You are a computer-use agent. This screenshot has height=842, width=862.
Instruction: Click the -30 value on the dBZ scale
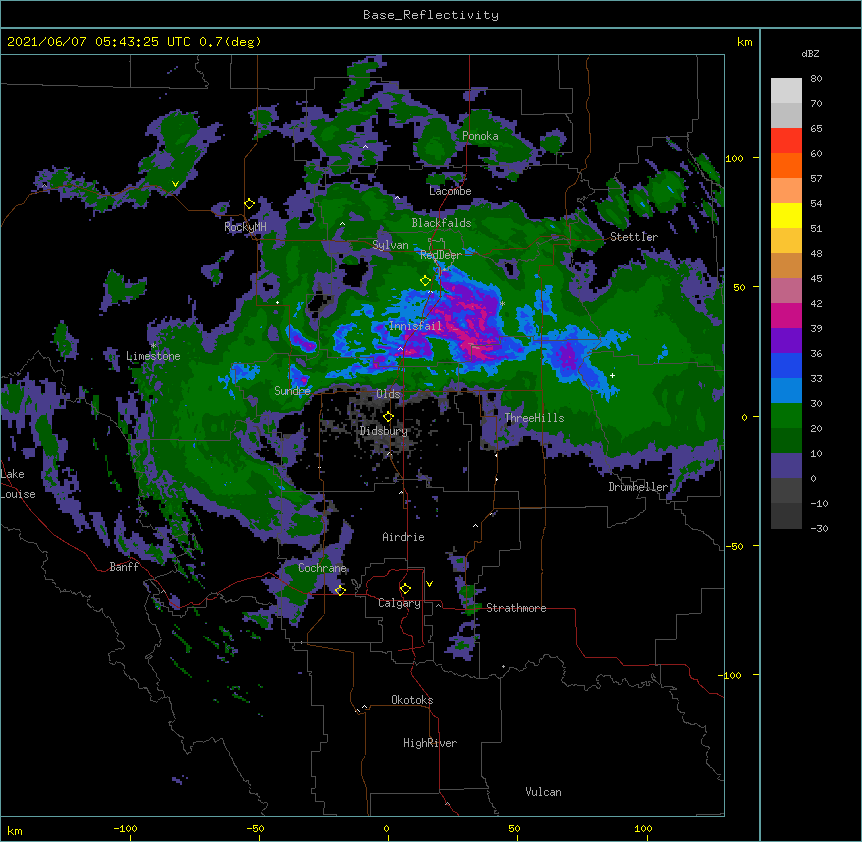(819, 529)
